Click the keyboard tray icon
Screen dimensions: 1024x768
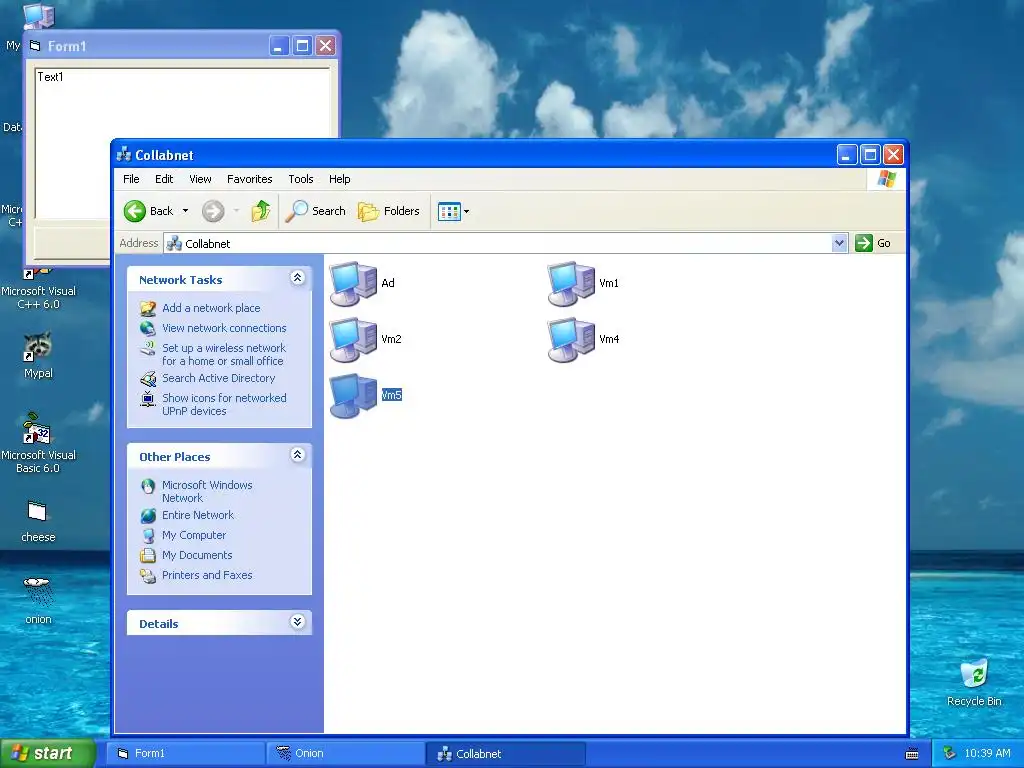912,754
